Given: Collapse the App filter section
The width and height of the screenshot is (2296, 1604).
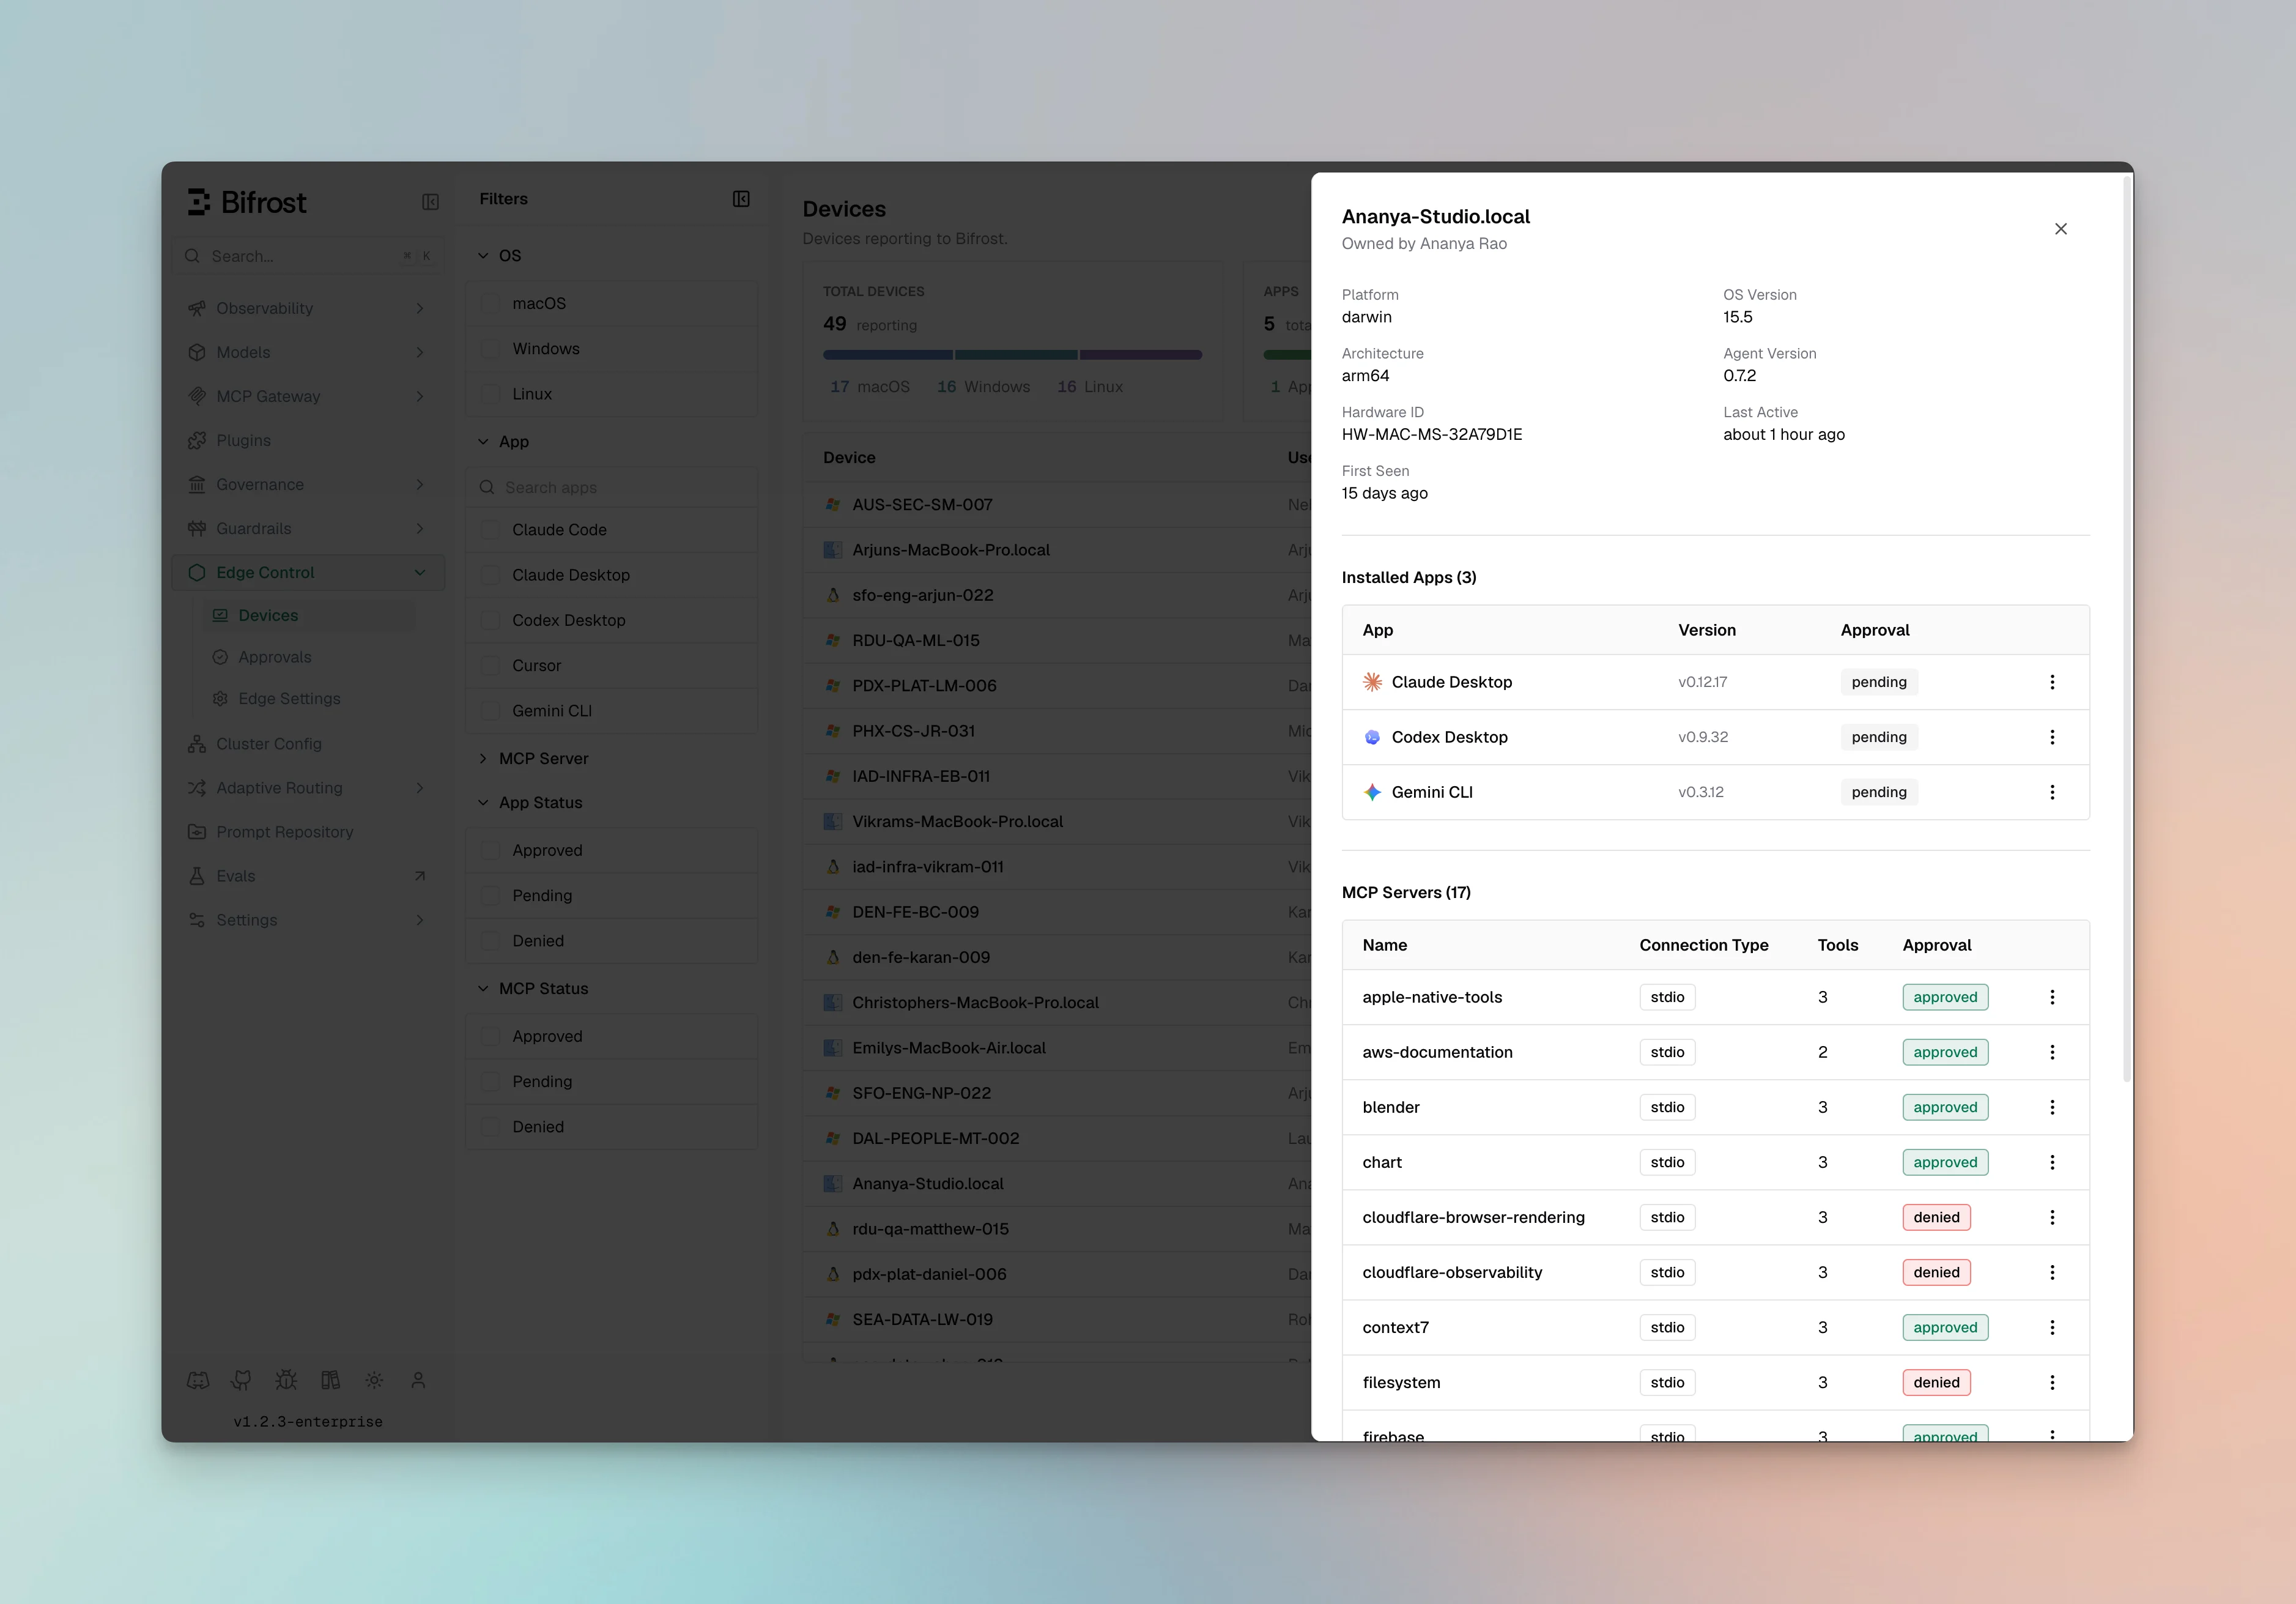Looking at the screenshot, I should tap(483, 442).
